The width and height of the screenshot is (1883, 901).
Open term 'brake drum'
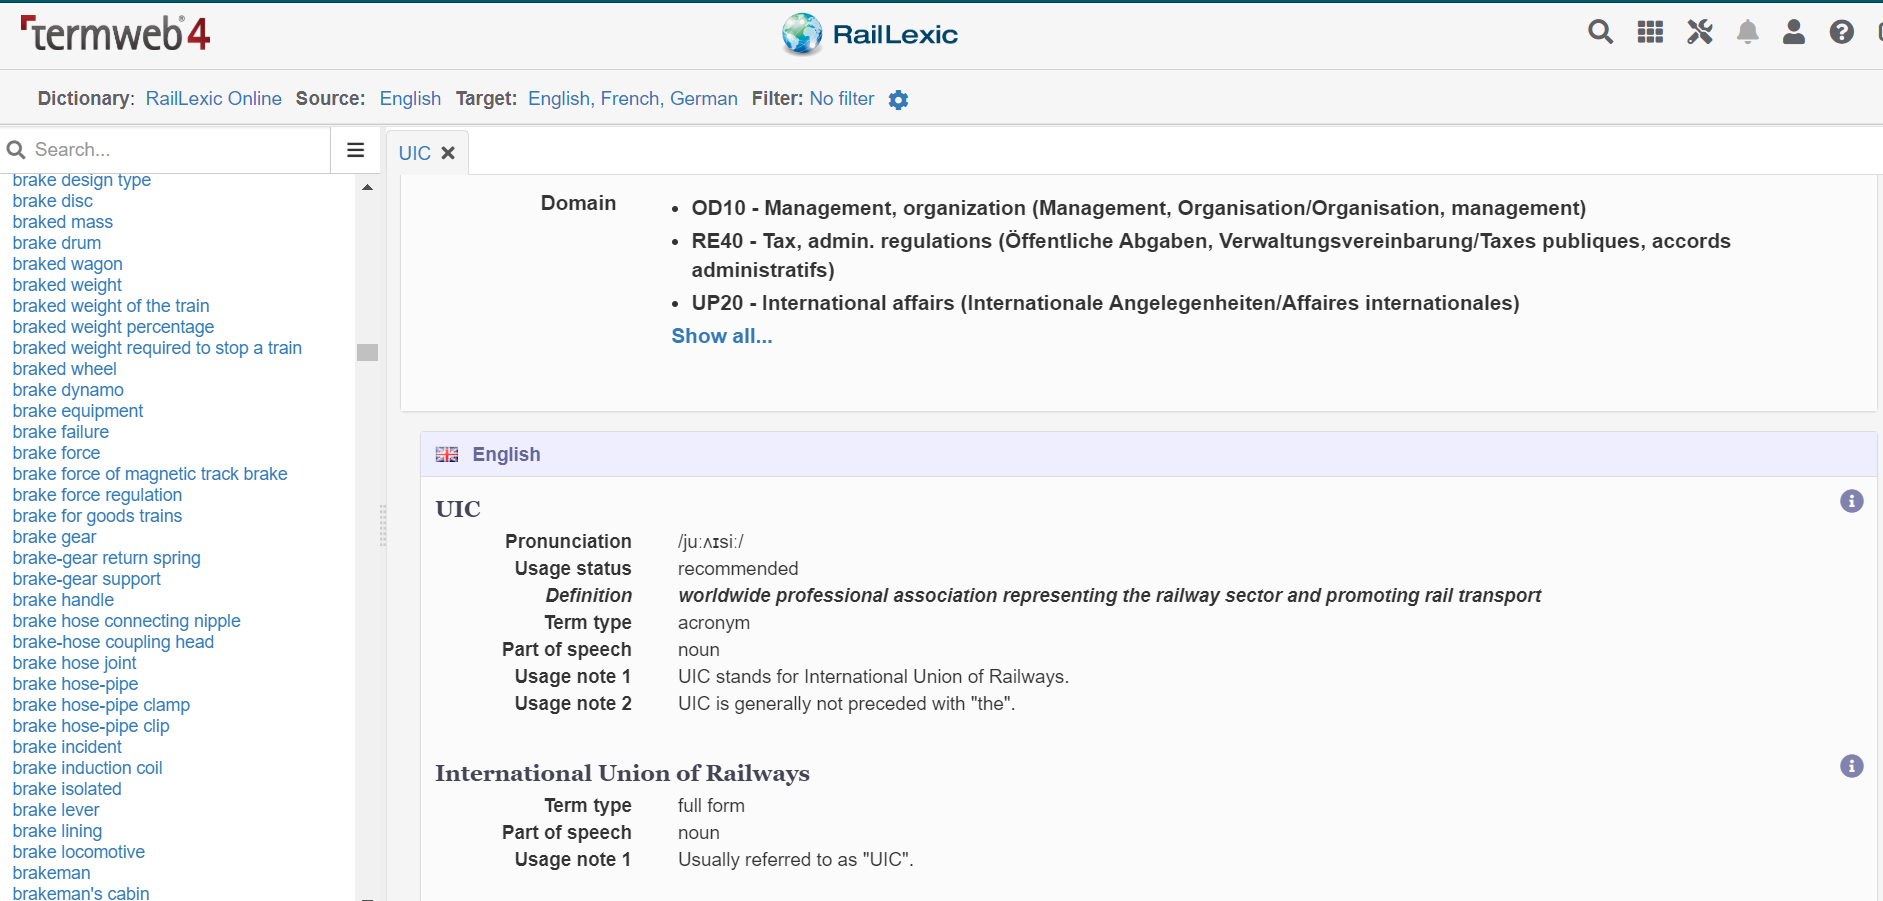tap(57, 243)
